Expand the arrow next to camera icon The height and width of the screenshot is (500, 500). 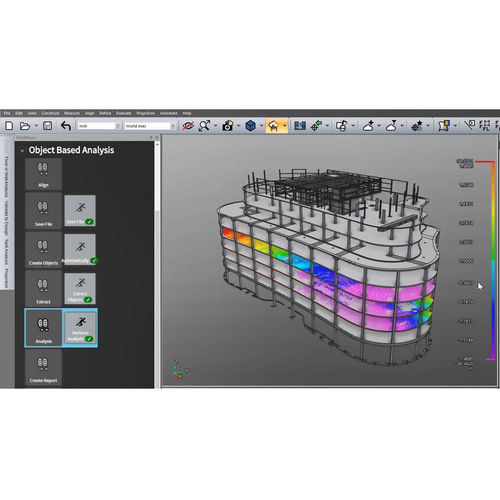[238, 126]
